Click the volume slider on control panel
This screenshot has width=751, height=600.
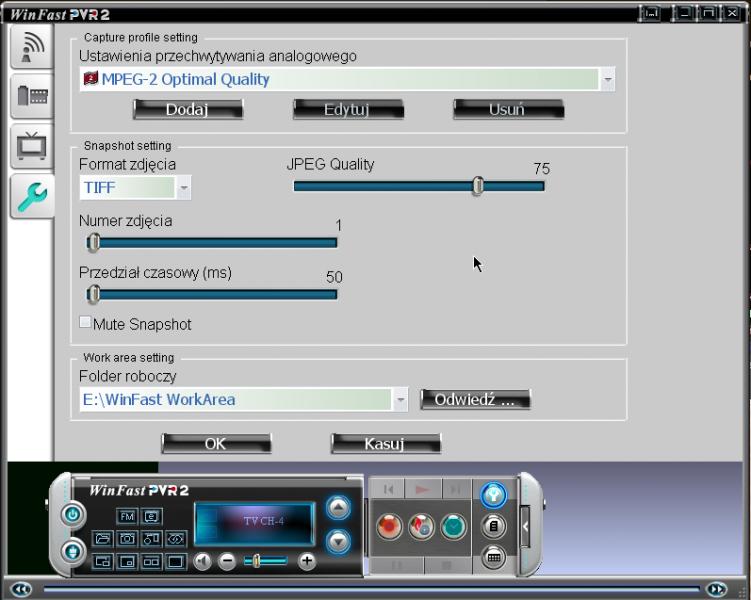pos(265,561)
